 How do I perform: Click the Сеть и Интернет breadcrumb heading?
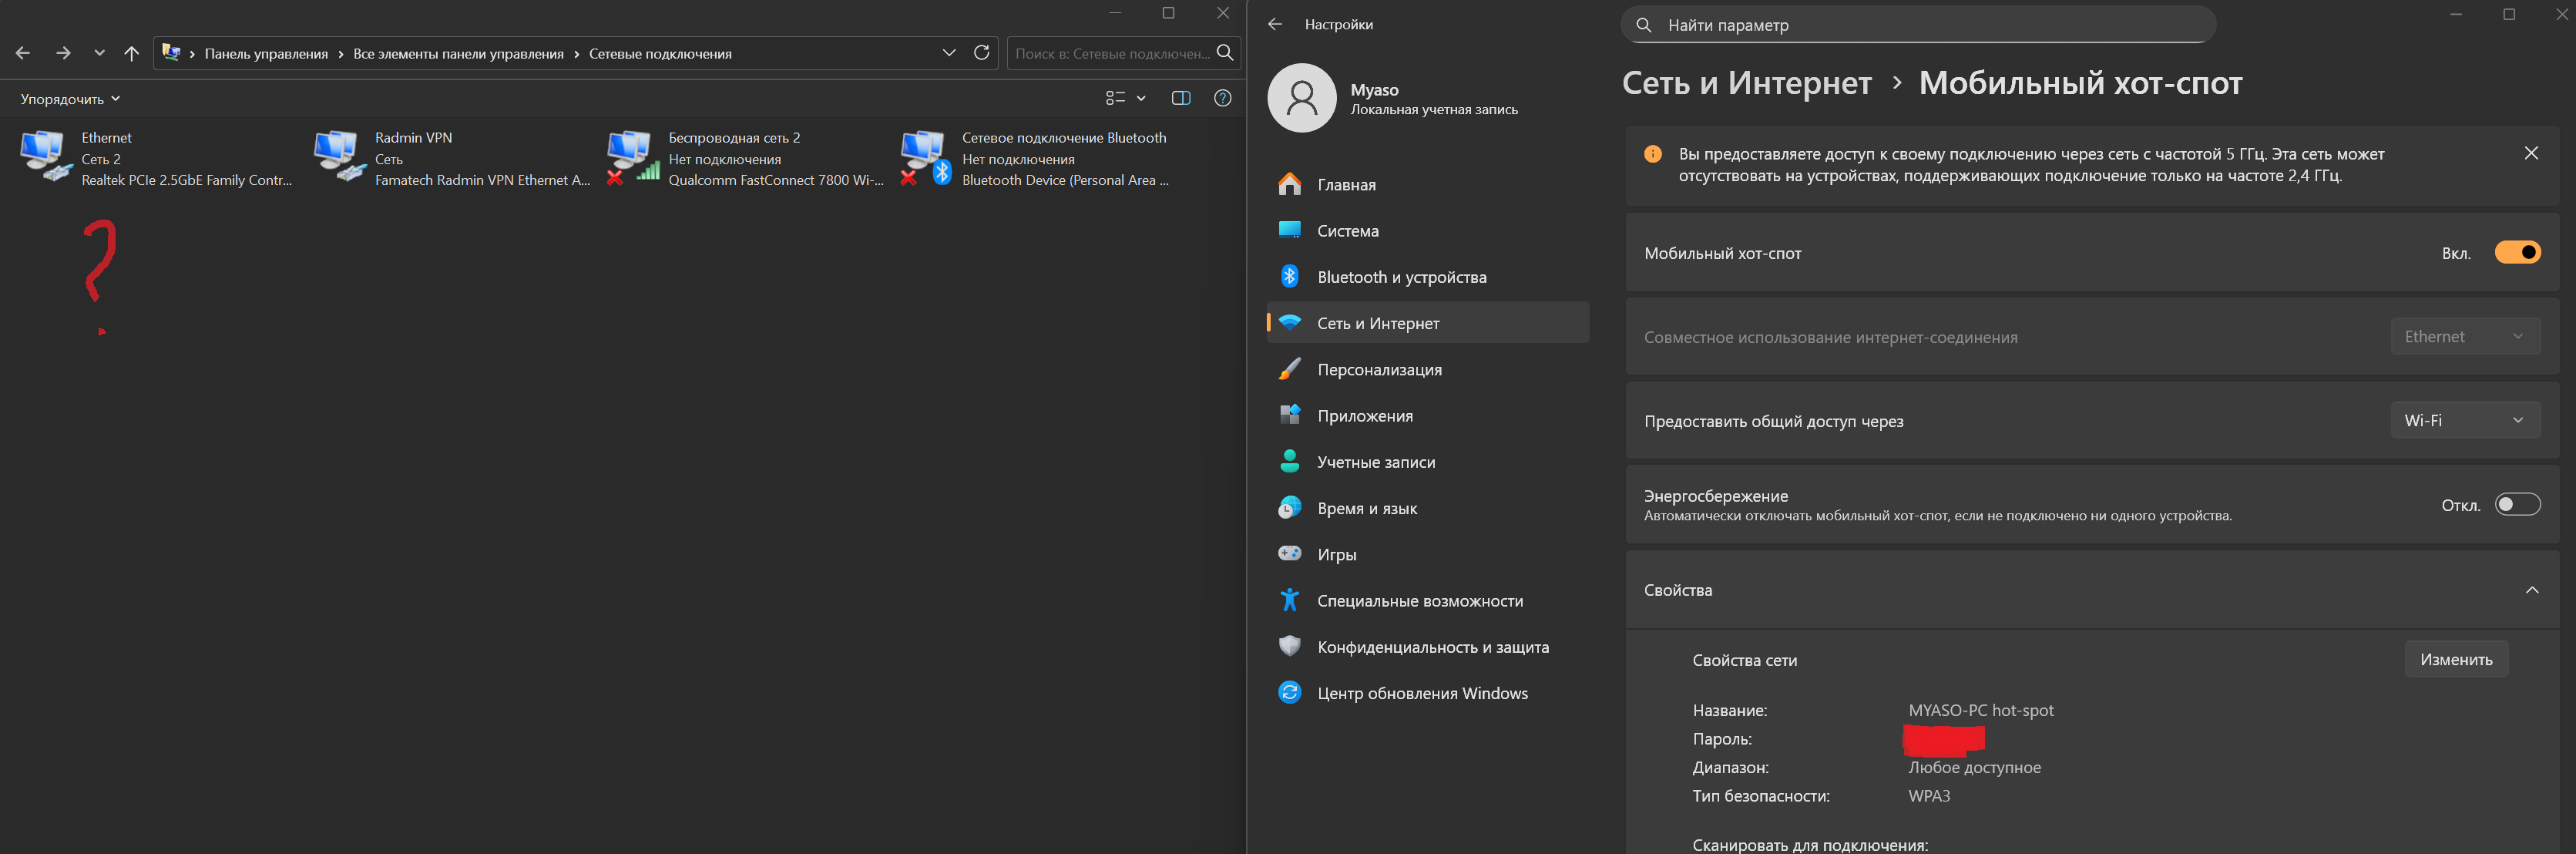click(1746, 82)
